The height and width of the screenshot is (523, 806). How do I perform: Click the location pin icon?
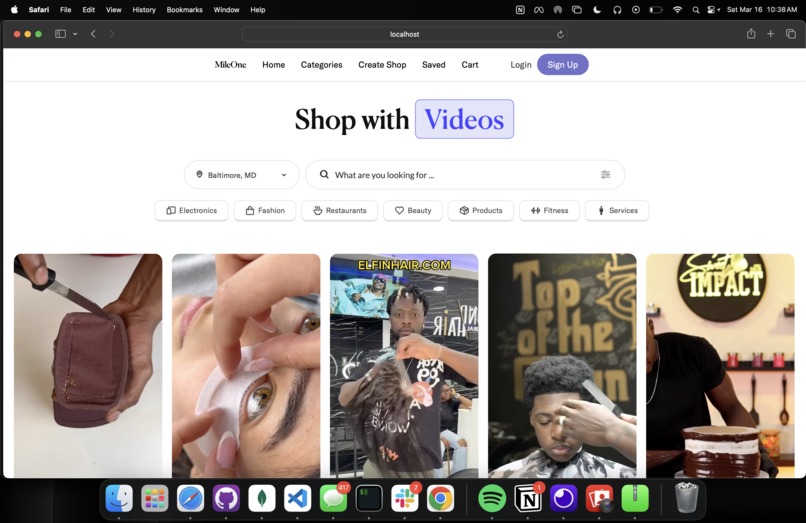coord(199,174)
